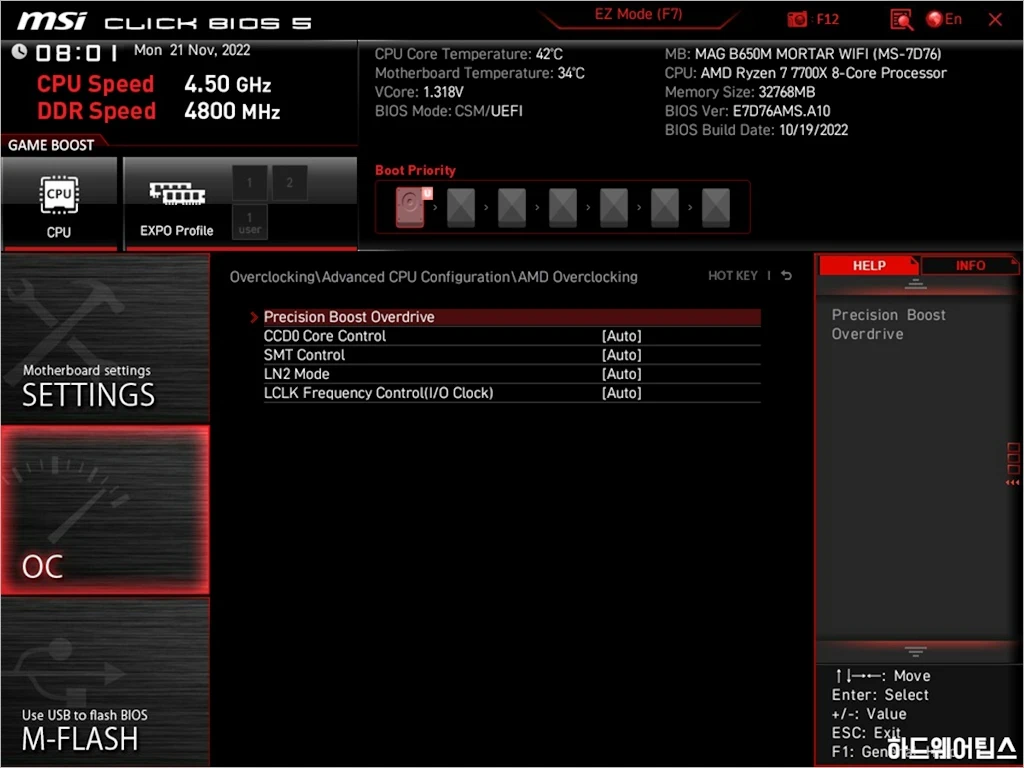Click the help panel bottom scroll handle
Viewport: 1024px width, 768px height.
pyautogui.click(x=916, y=651)
